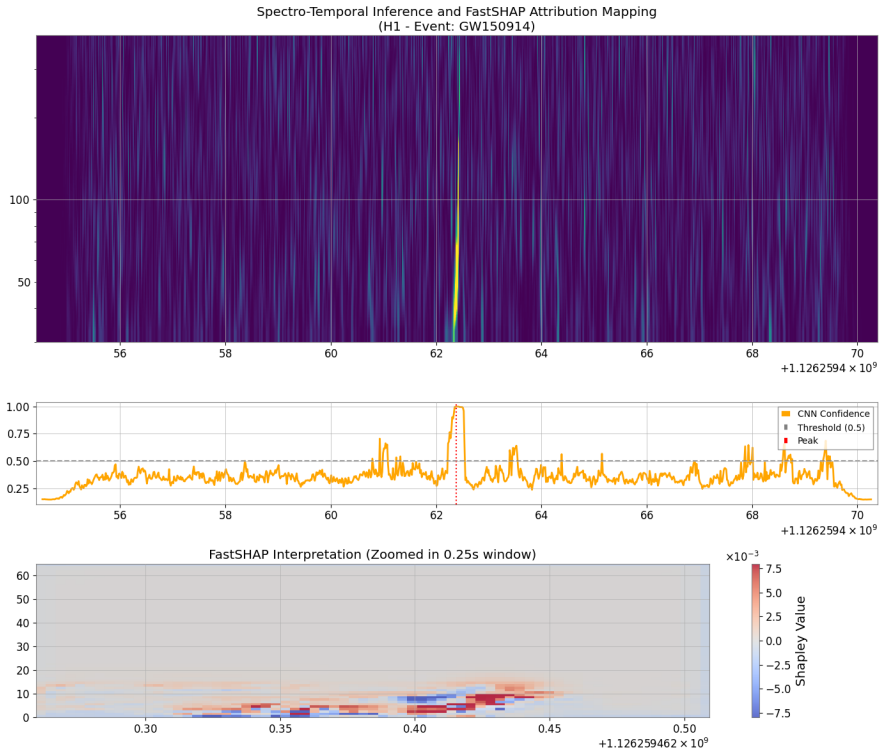
Task: Click the 7.5 tick on colorbar
Action: [774, 569]
